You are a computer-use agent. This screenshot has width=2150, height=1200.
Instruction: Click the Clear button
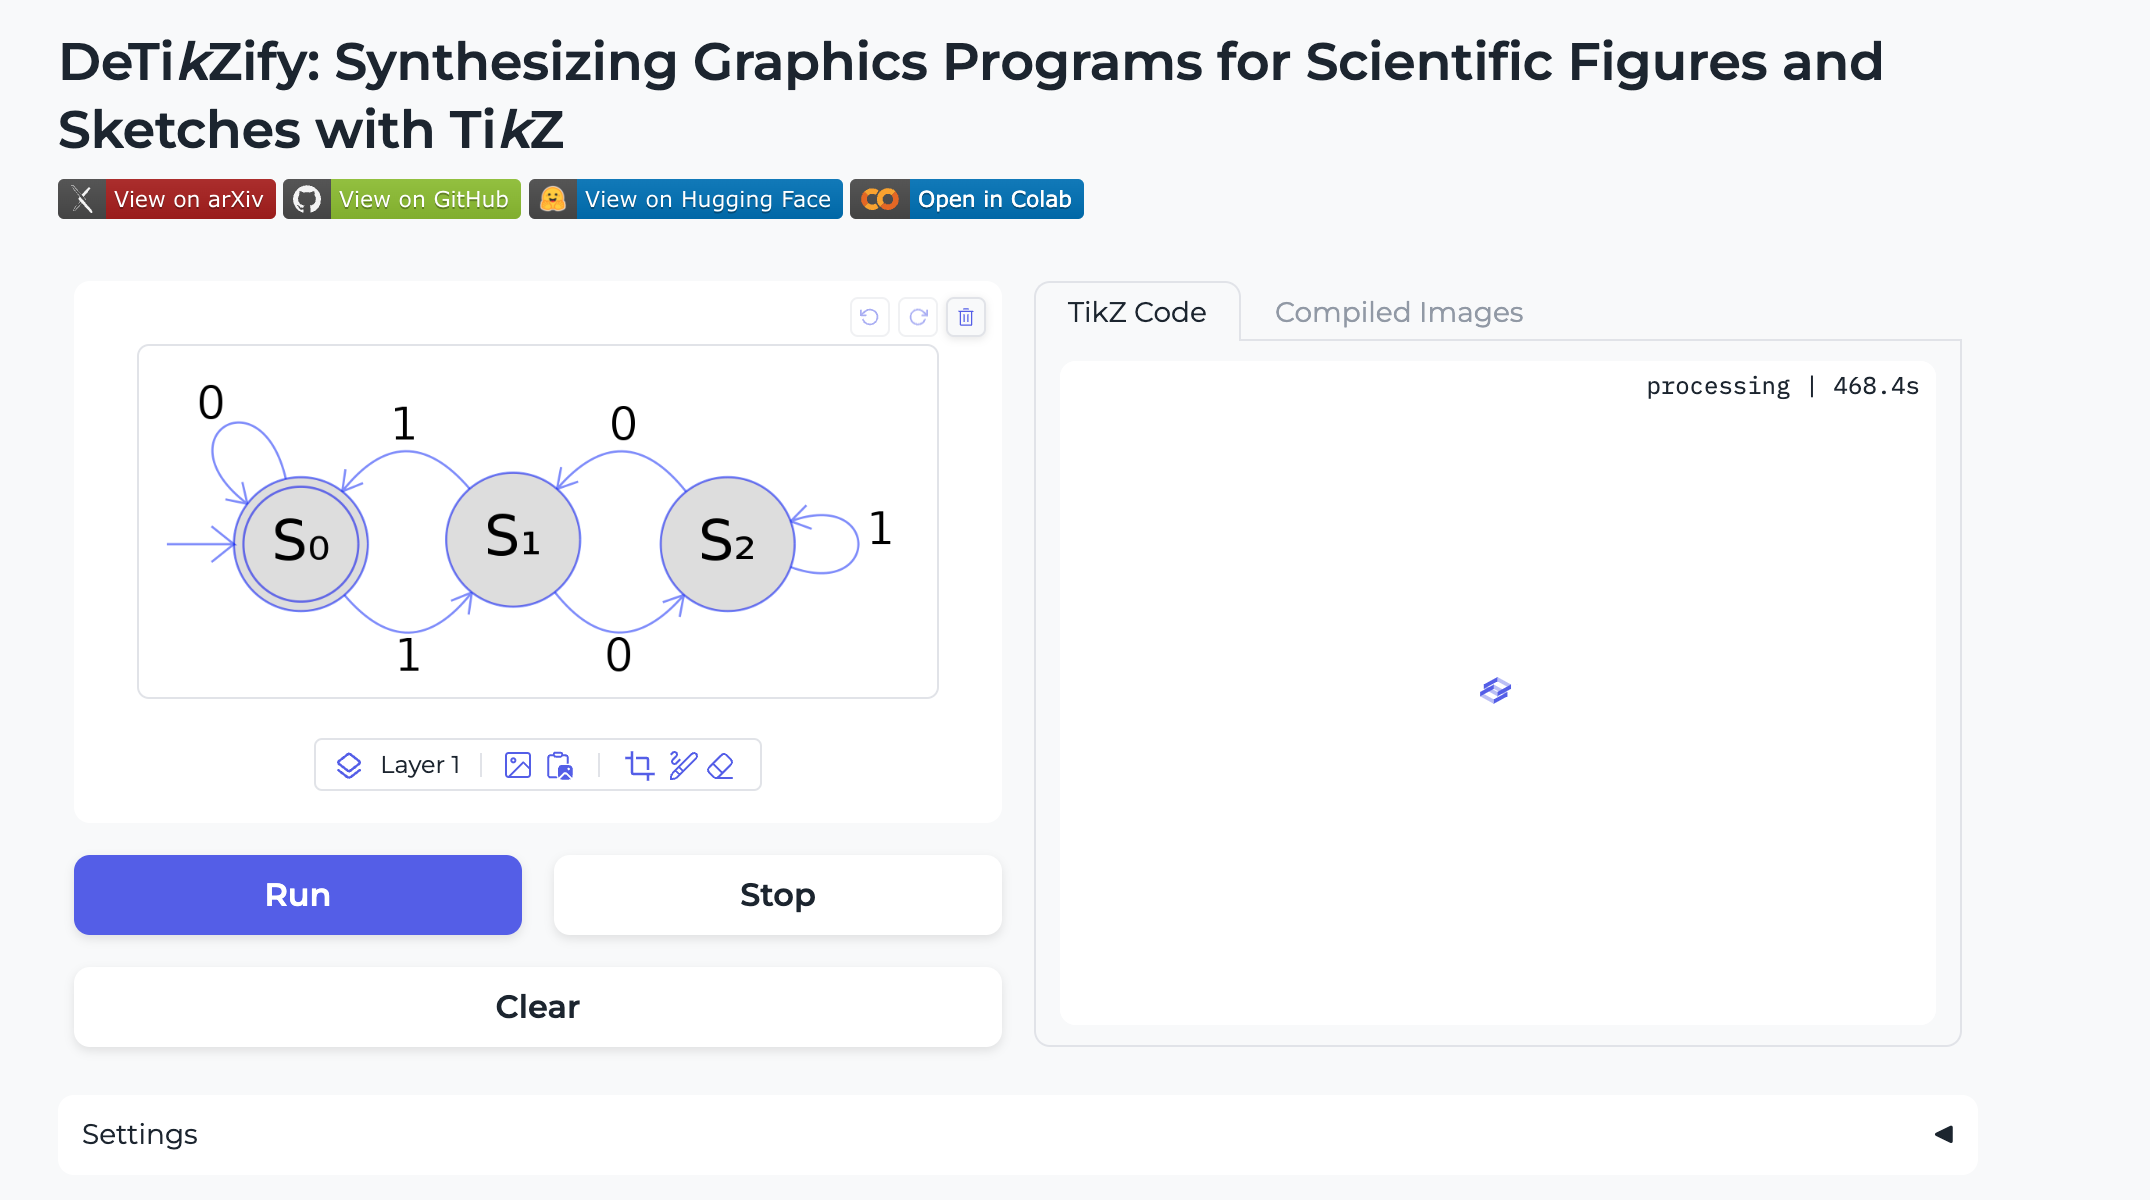tap(537, 1006)
